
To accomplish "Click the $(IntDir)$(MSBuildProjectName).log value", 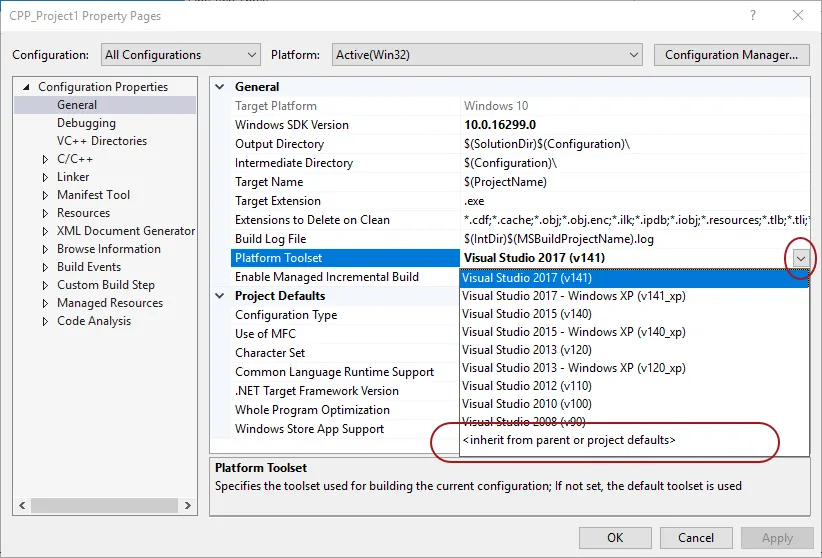I will click(x=559, y=239).
